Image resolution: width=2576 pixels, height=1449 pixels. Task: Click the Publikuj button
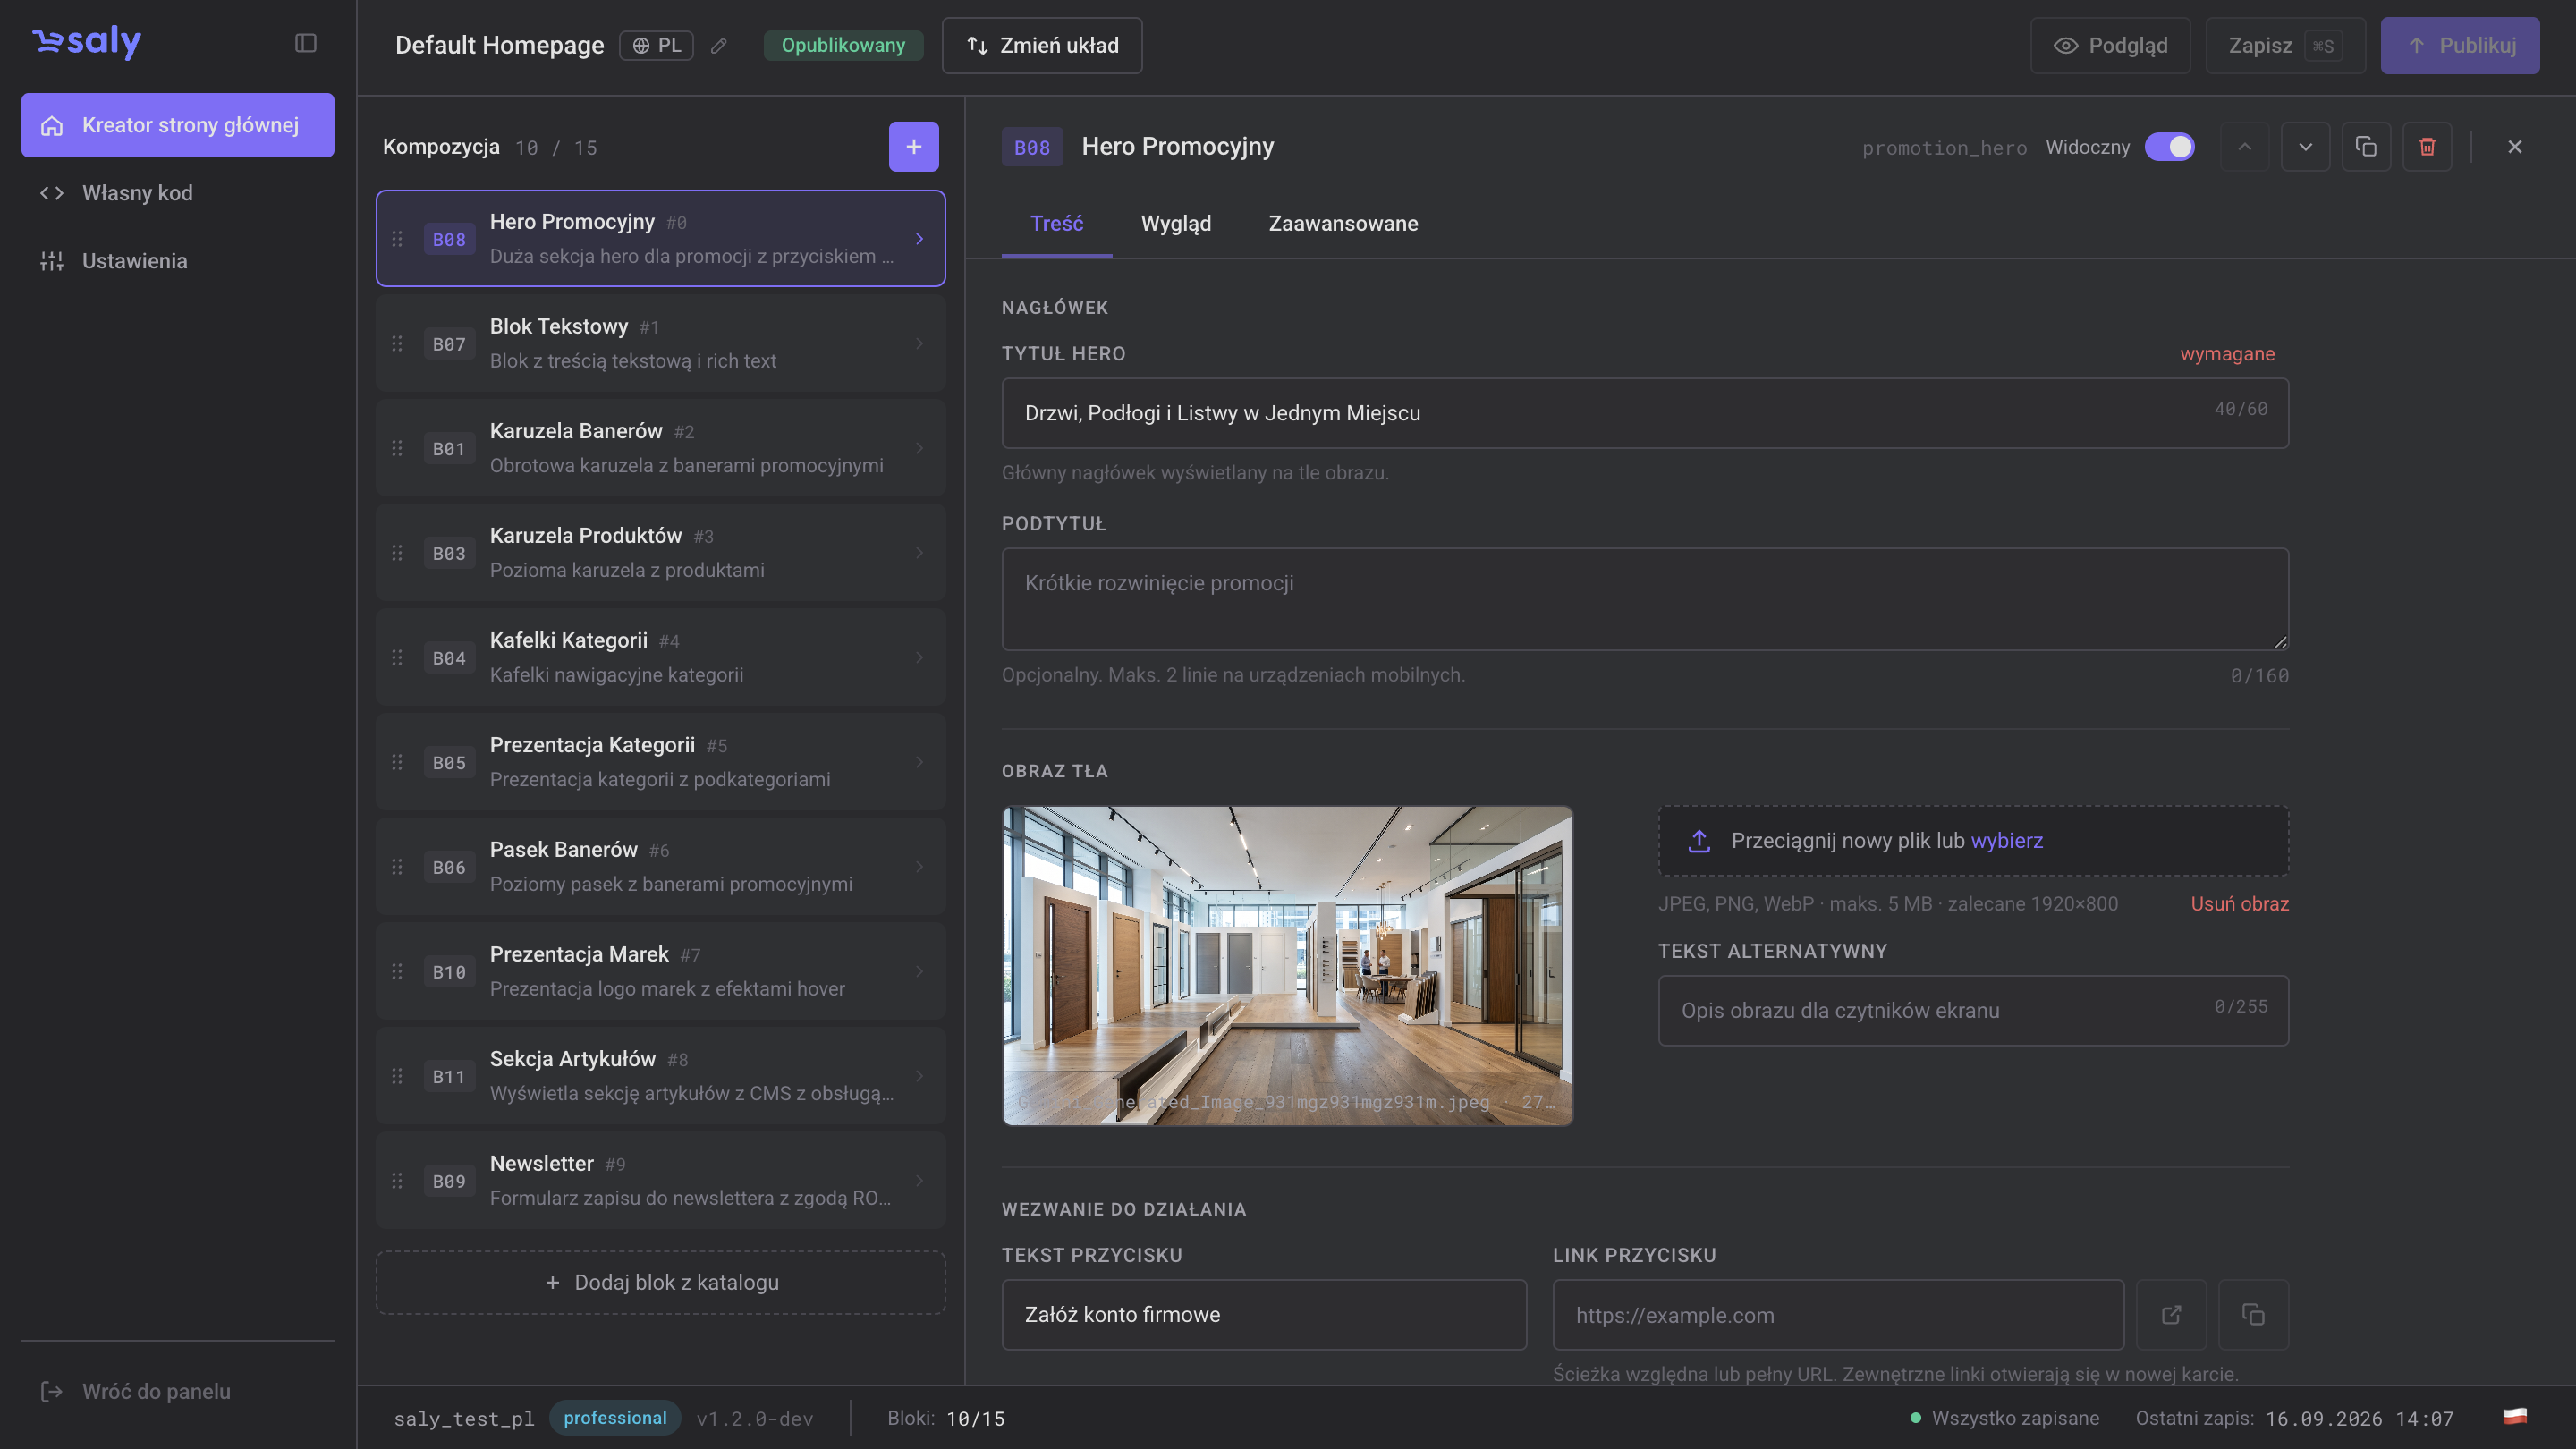[2460, 46]
